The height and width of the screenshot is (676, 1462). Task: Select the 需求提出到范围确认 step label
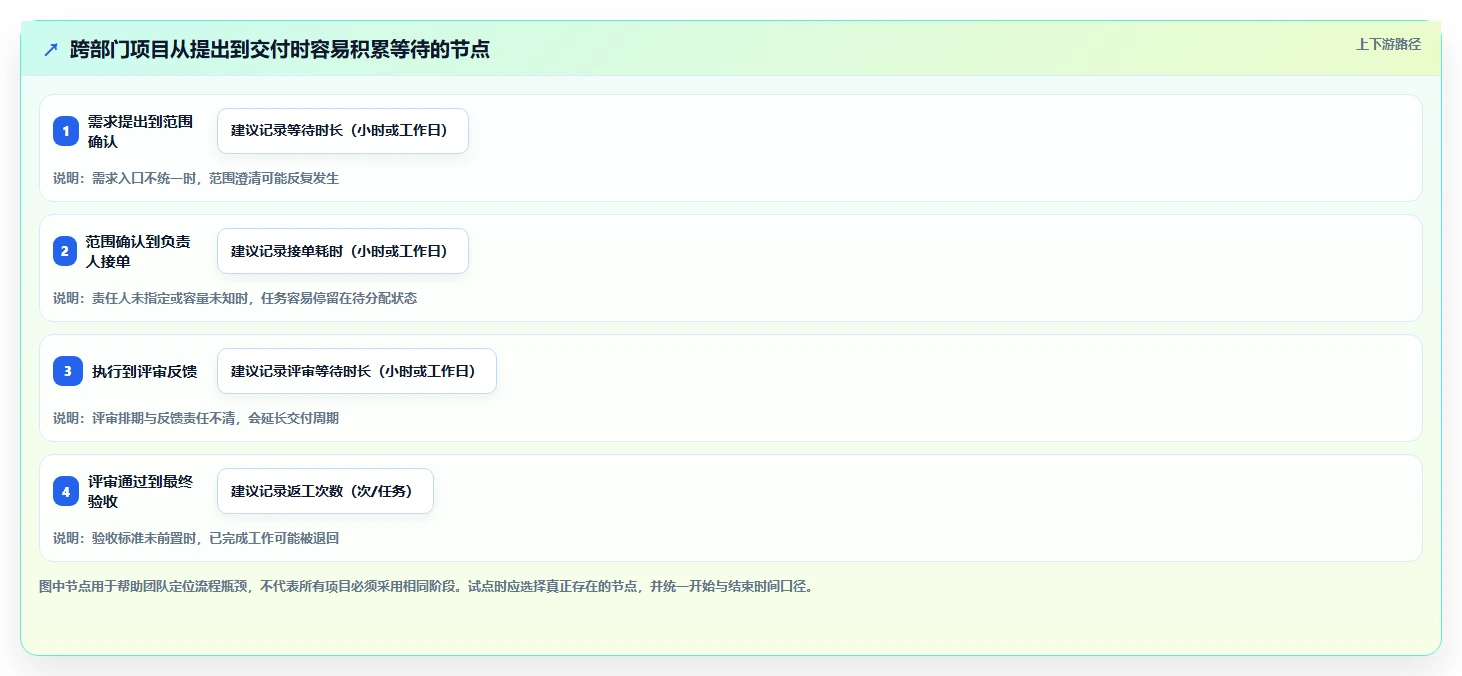coord(140,131)
